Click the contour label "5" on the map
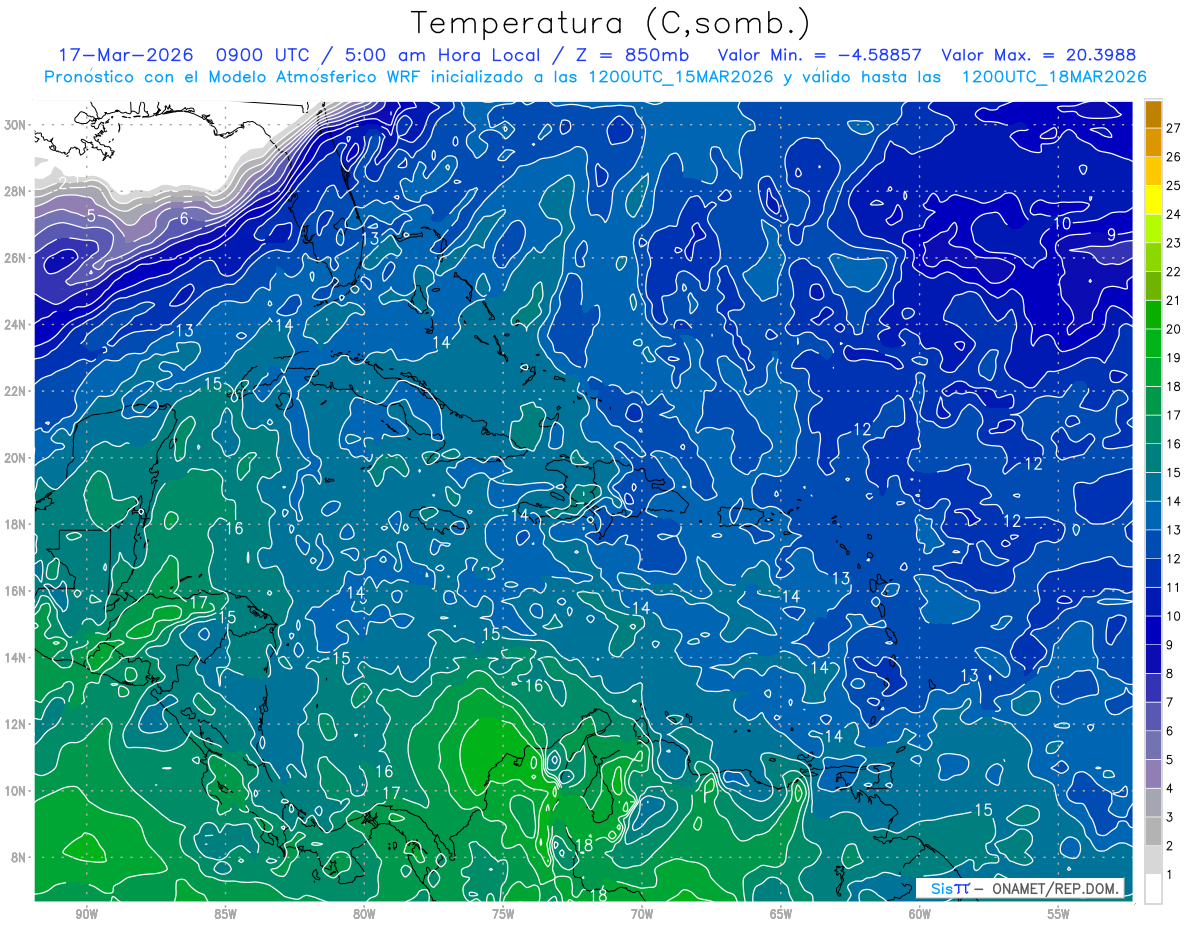 coord(91,216)
